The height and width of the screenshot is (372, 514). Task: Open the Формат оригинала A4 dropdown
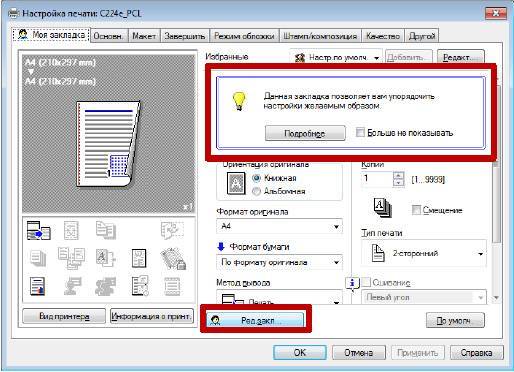pos(279,226)
